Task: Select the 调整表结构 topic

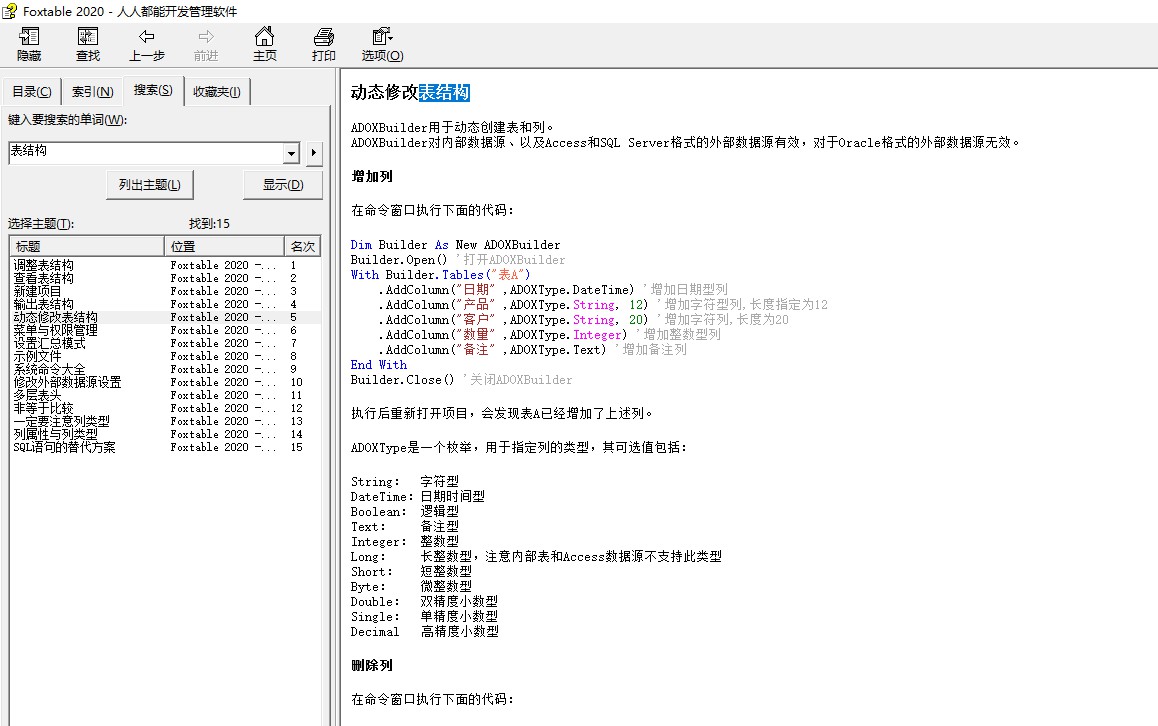Action: tap(44, 265)
